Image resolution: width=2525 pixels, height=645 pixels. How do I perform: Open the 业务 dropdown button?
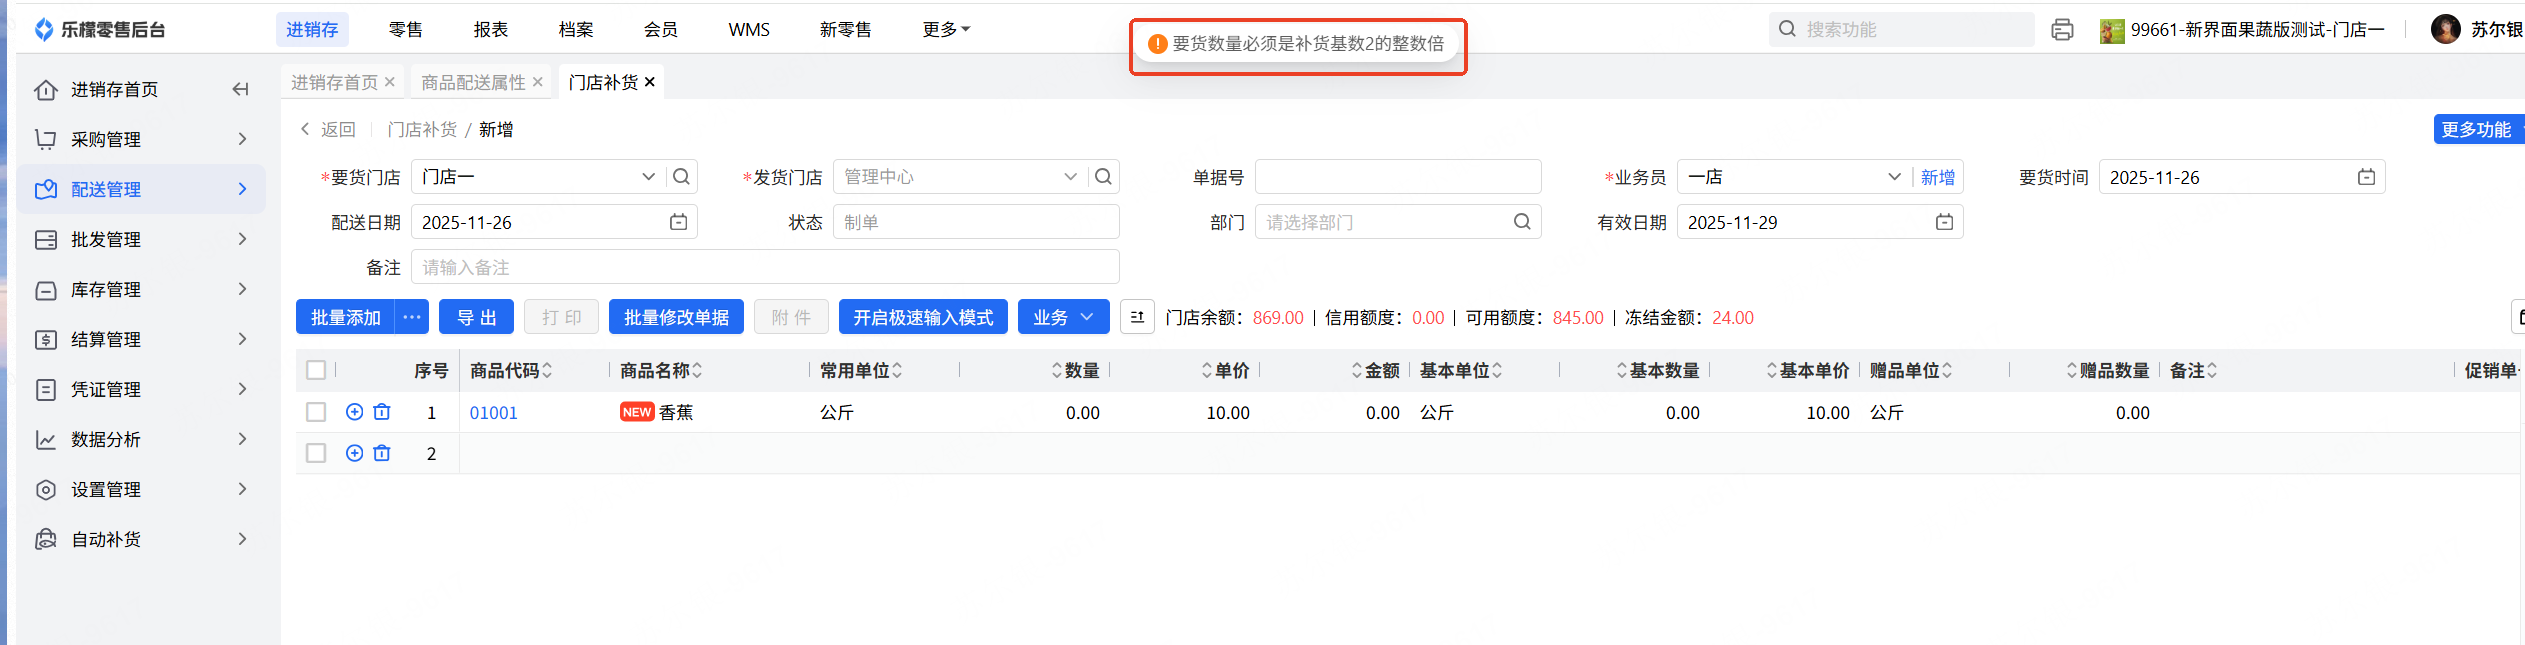point(1063,317)
